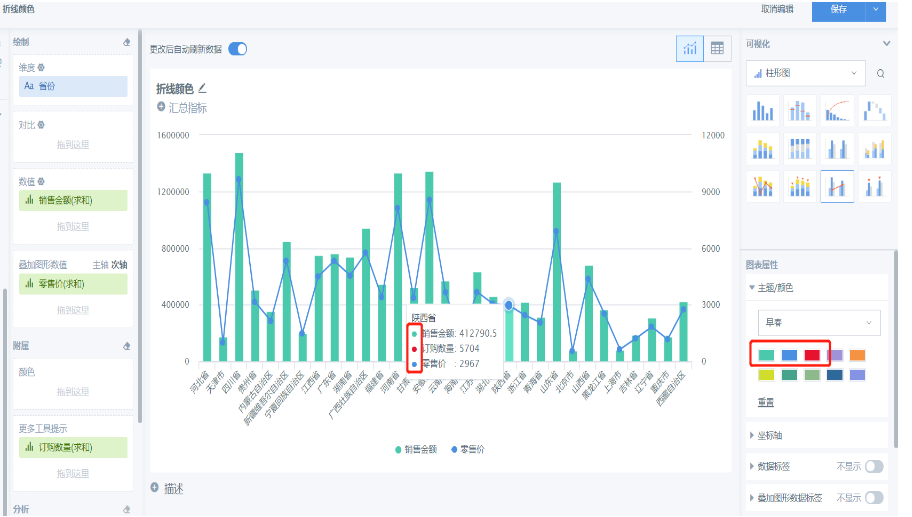Click the 重置 reset colors link
The image size is (912, 517).
coord(765,402)
